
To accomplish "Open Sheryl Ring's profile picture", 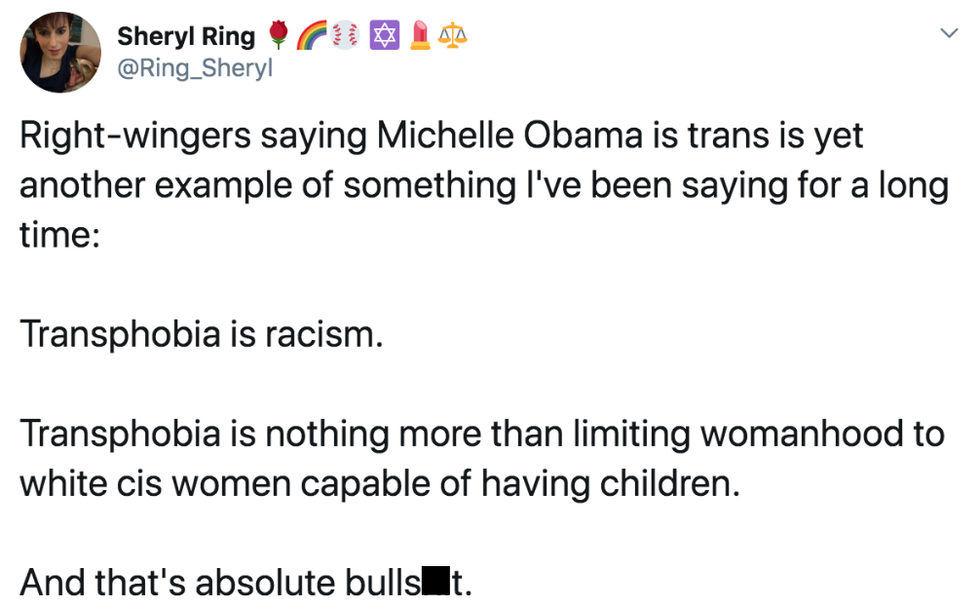I will (61, 53).
